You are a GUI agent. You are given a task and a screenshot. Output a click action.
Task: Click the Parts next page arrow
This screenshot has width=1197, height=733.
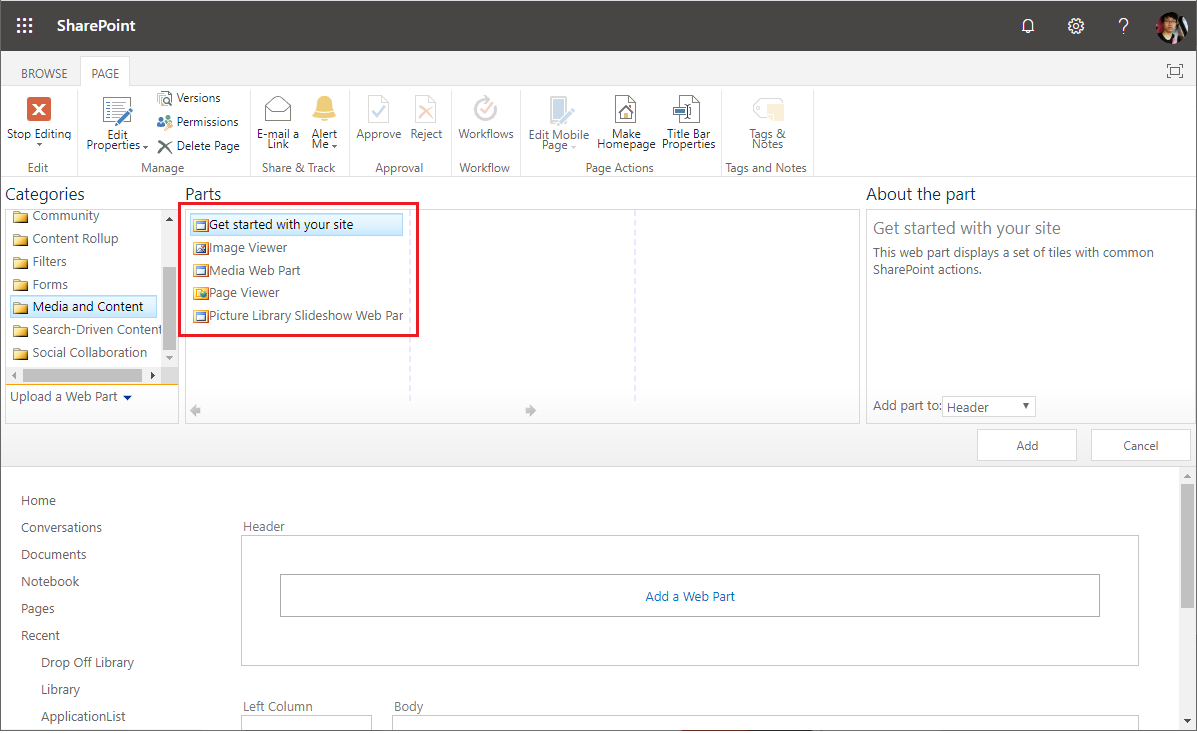pos(531,411)
